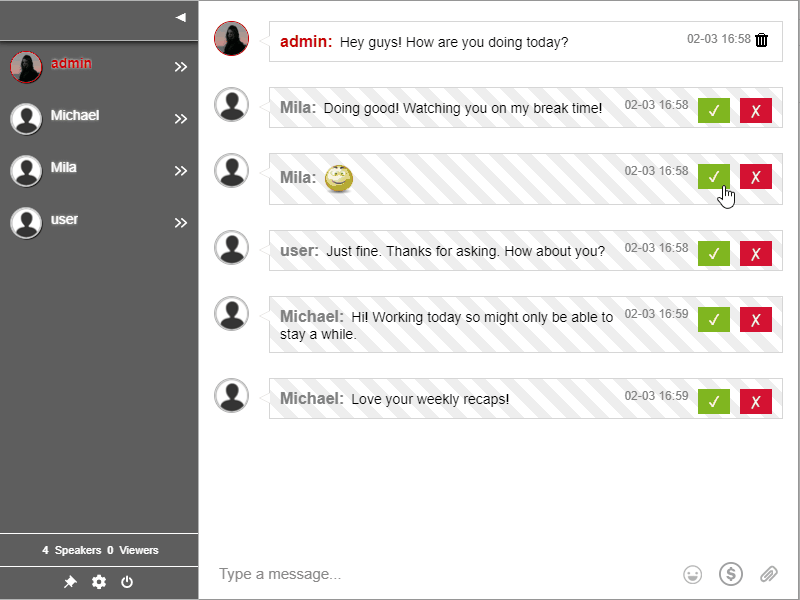Open chat settings with the gear icon
The width and height of the screenshot is (800, 600).
coord(98,582)
